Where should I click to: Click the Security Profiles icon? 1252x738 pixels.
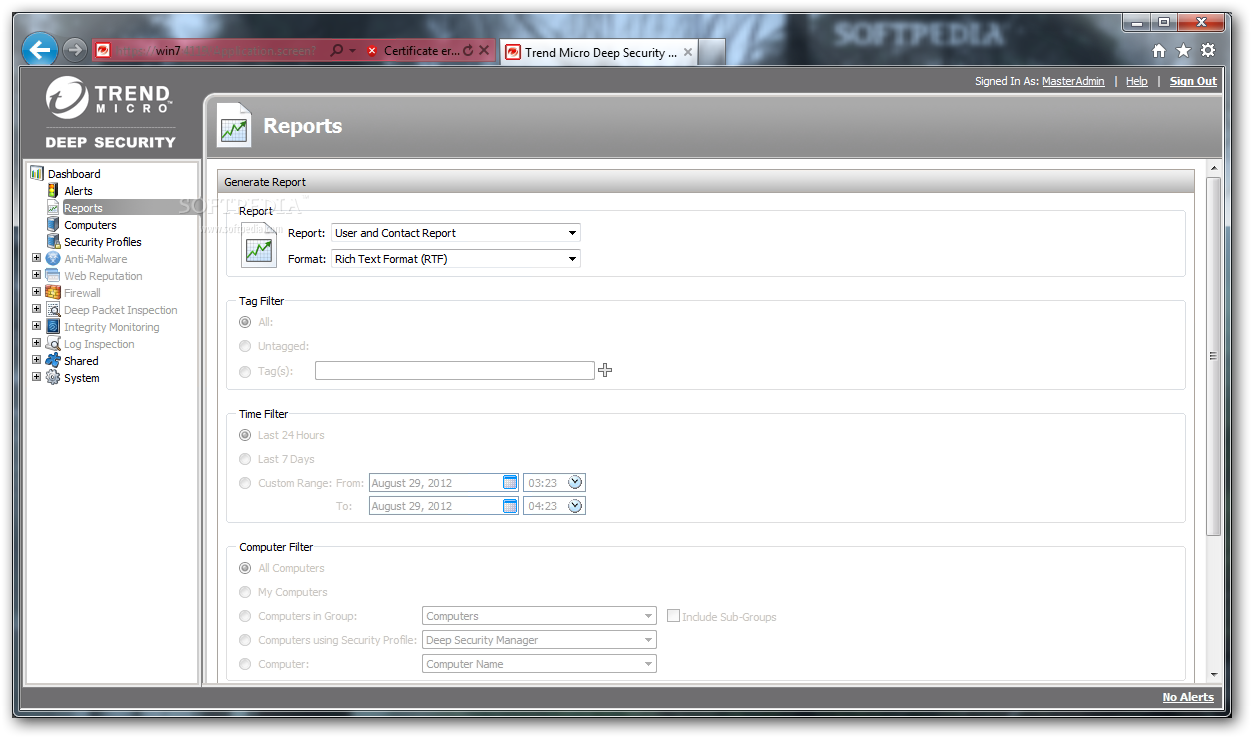coord(53,241)
